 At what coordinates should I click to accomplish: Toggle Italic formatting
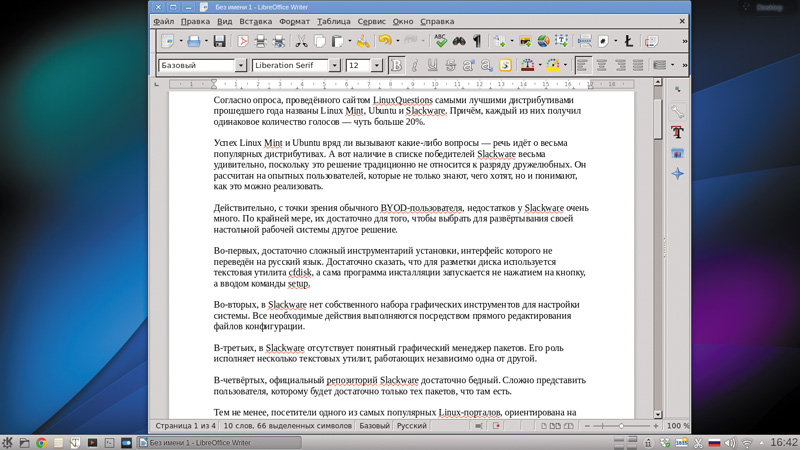(x=415, y=65)
